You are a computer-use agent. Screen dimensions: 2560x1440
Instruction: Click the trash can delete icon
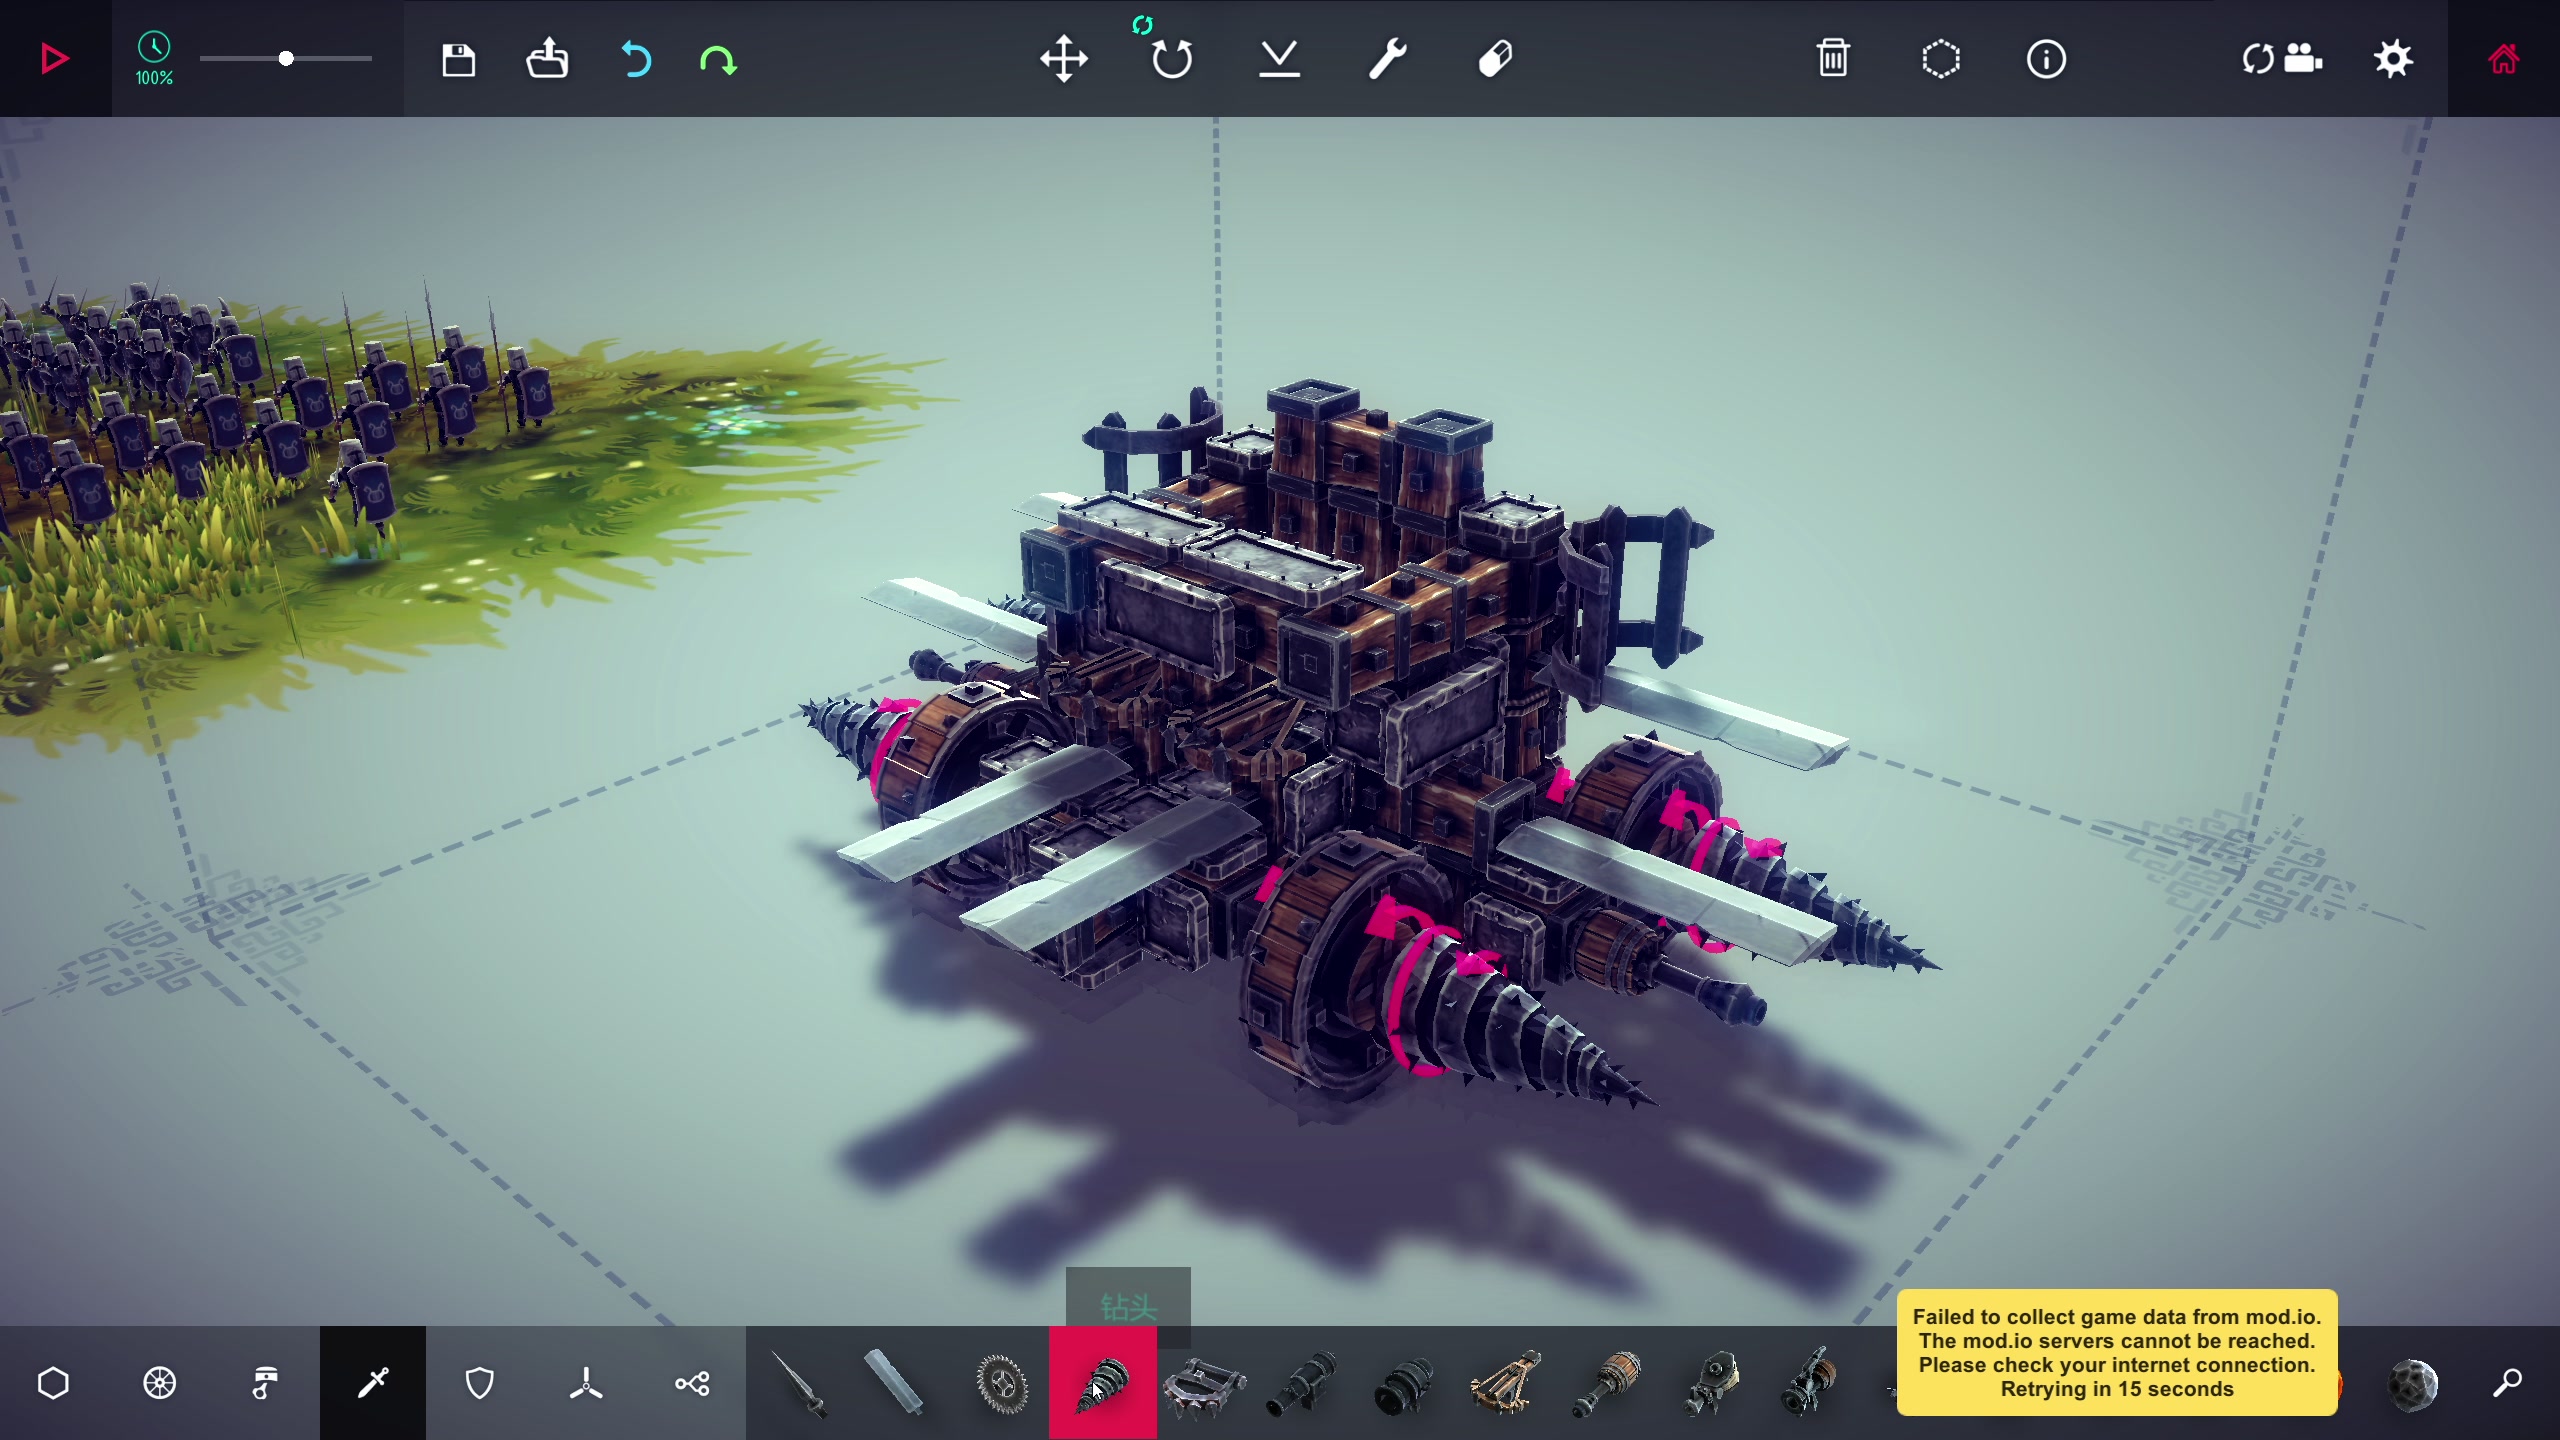pyautogui.click(x=1833, y=58)
